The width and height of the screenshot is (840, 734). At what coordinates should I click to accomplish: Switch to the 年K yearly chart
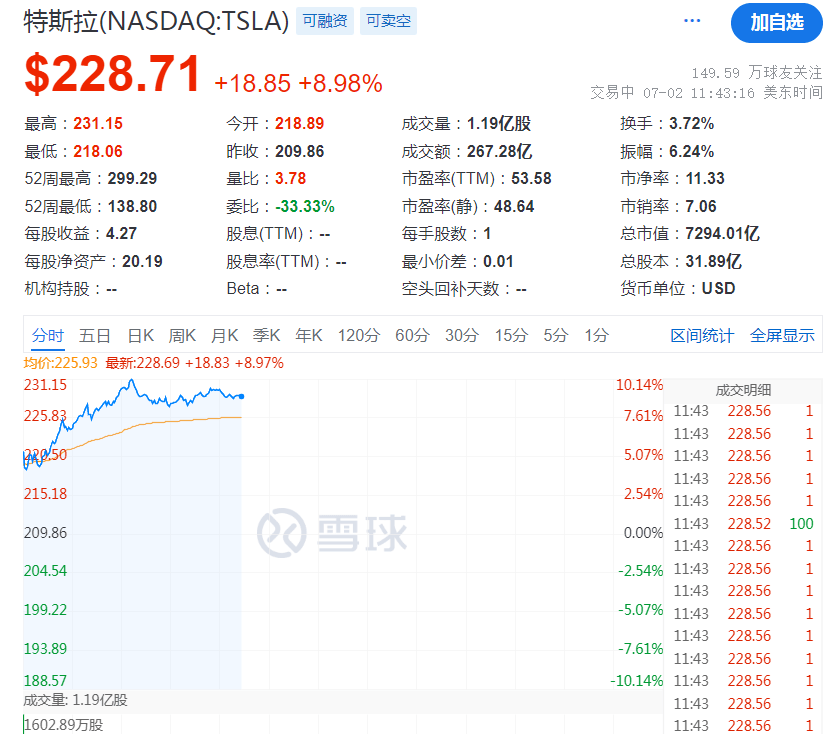tap(308, 336)
